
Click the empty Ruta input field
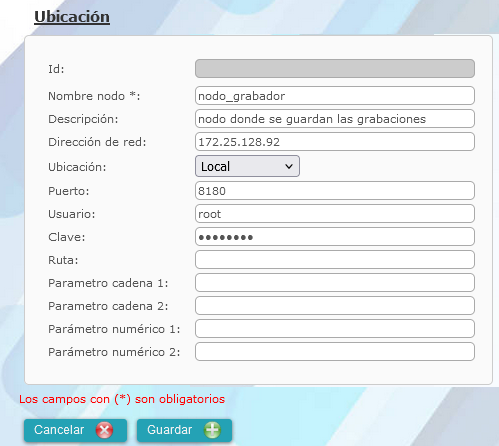(x=335, y=260)
